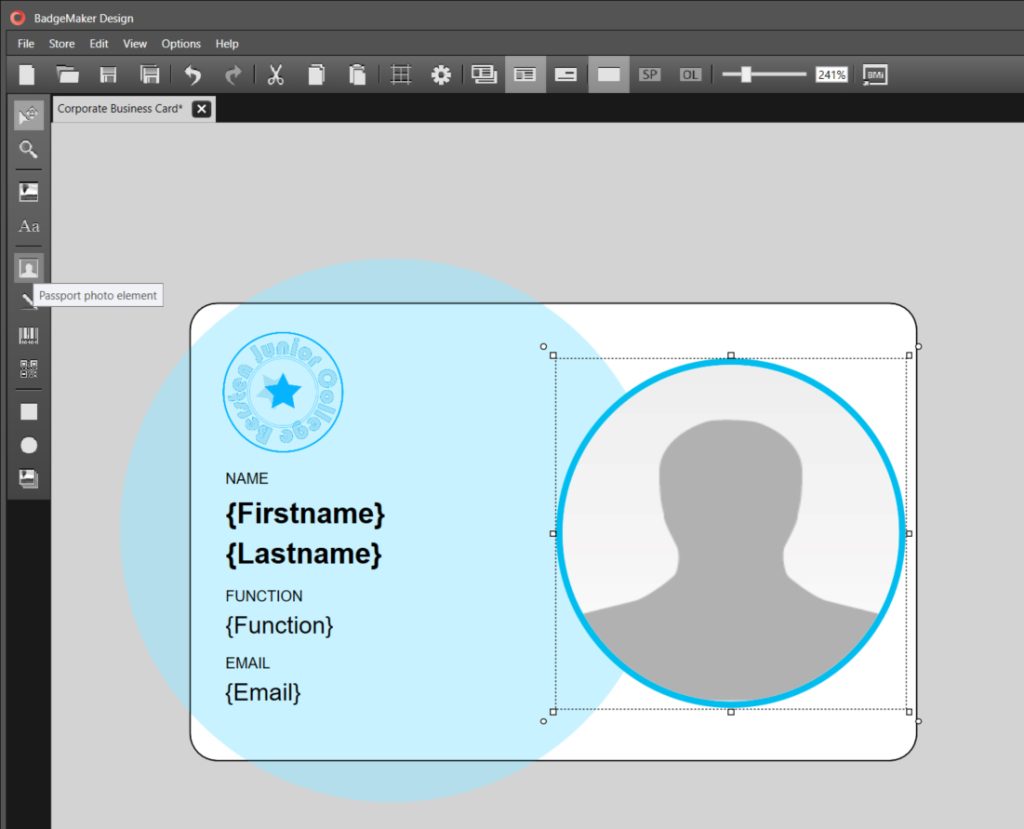Pick the QR code element tool

[27, 369]
